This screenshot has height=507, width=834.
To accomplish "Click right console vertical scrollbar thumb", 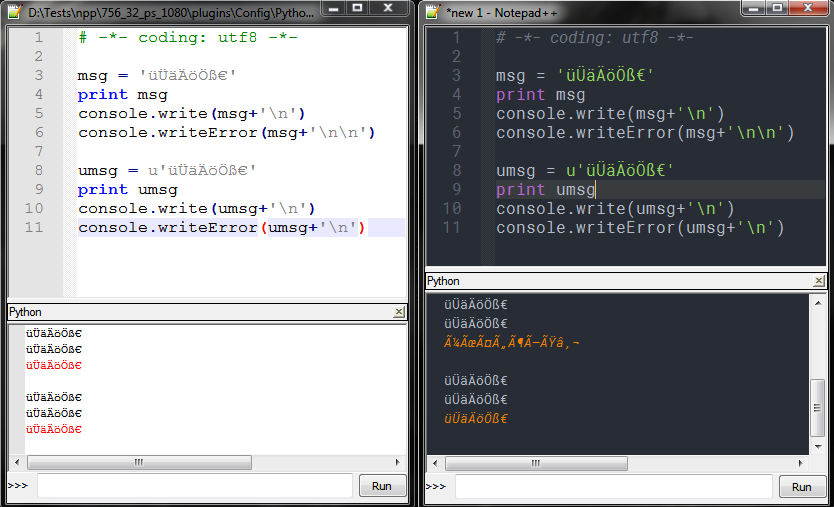I will [x=818, y=408].
